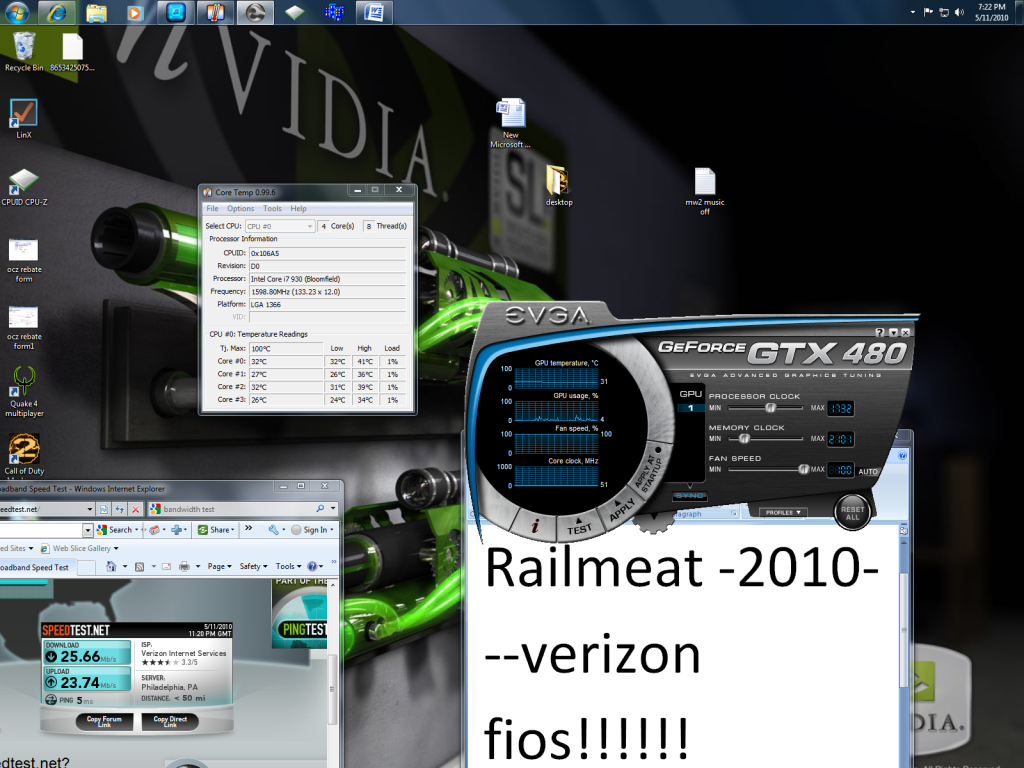
Task: Expand the Web Slice Gallery dropdown
Action: (x=116, y=549)
